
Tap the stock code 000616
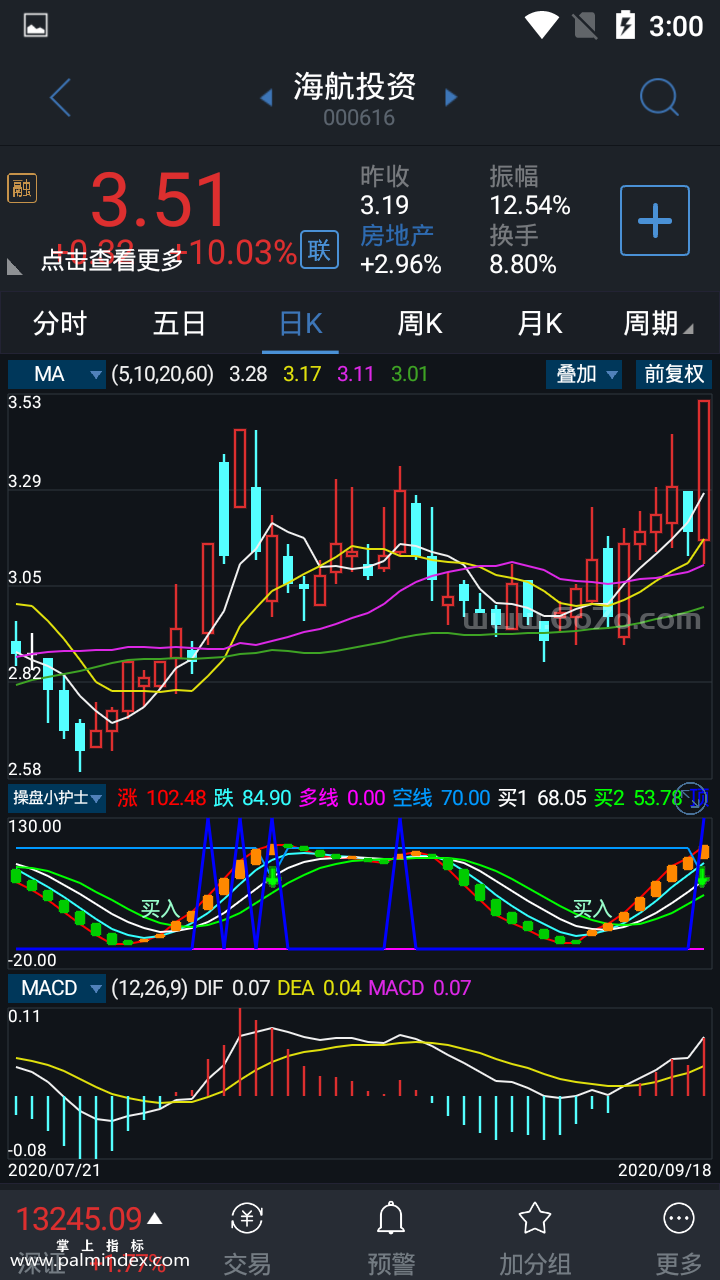coord(359,118)
